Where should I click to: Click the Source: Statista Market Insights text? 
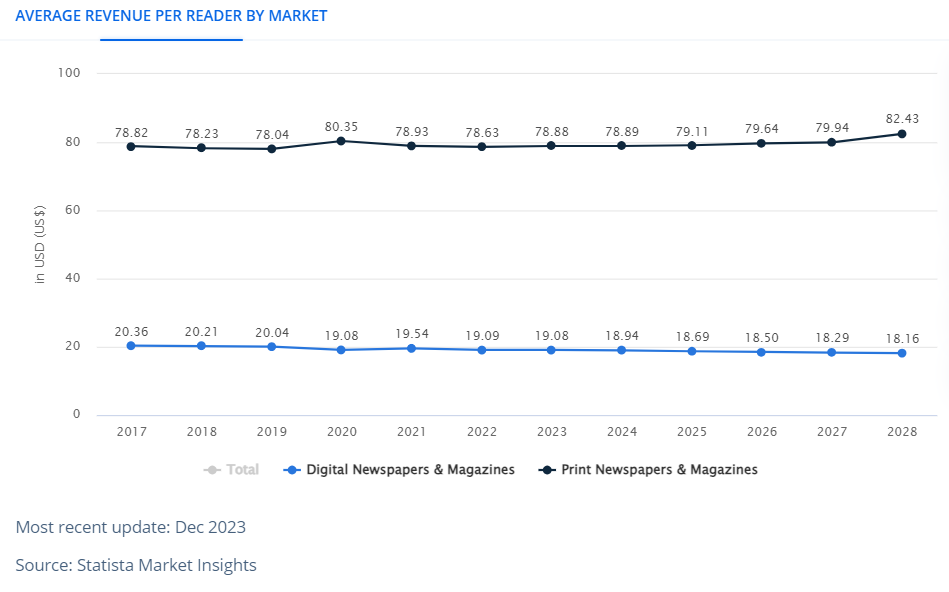coord(136,565)
